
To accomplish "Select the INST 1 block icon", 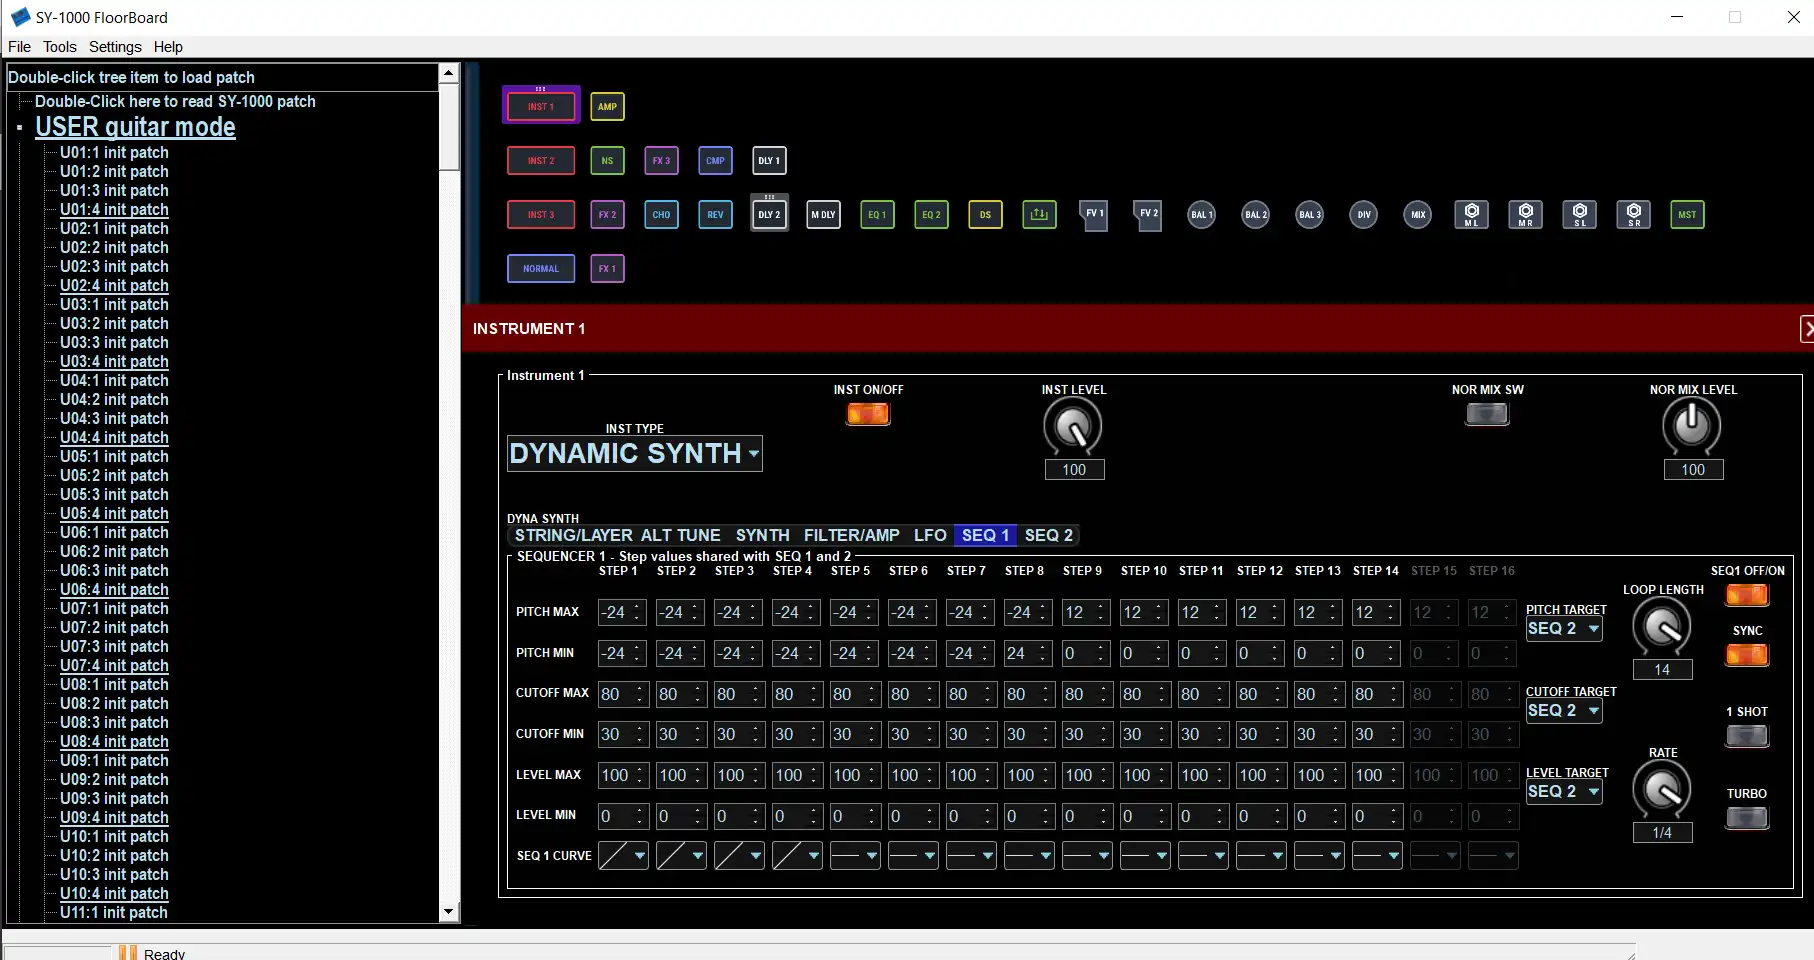I will (x=540, y=105).
